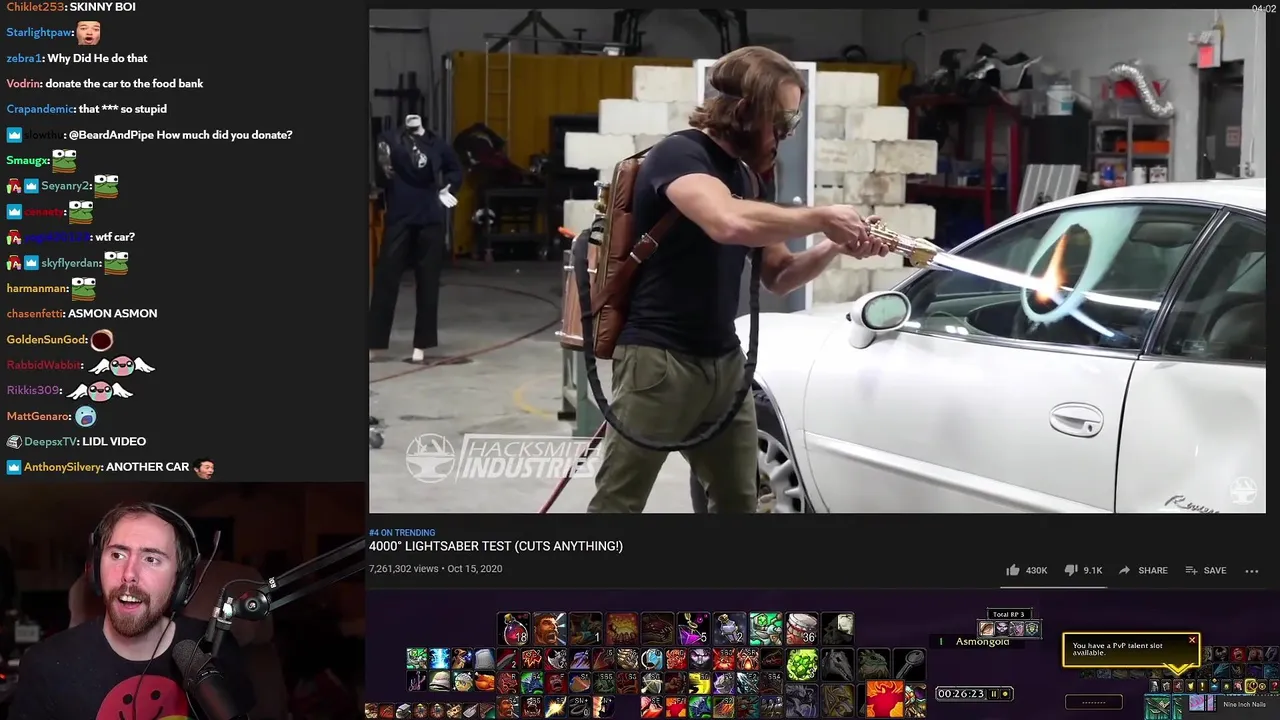This screenshot has width=1280, height=720.
Task: Click the badge beside DeepsxTV
Action: point(14,442)
